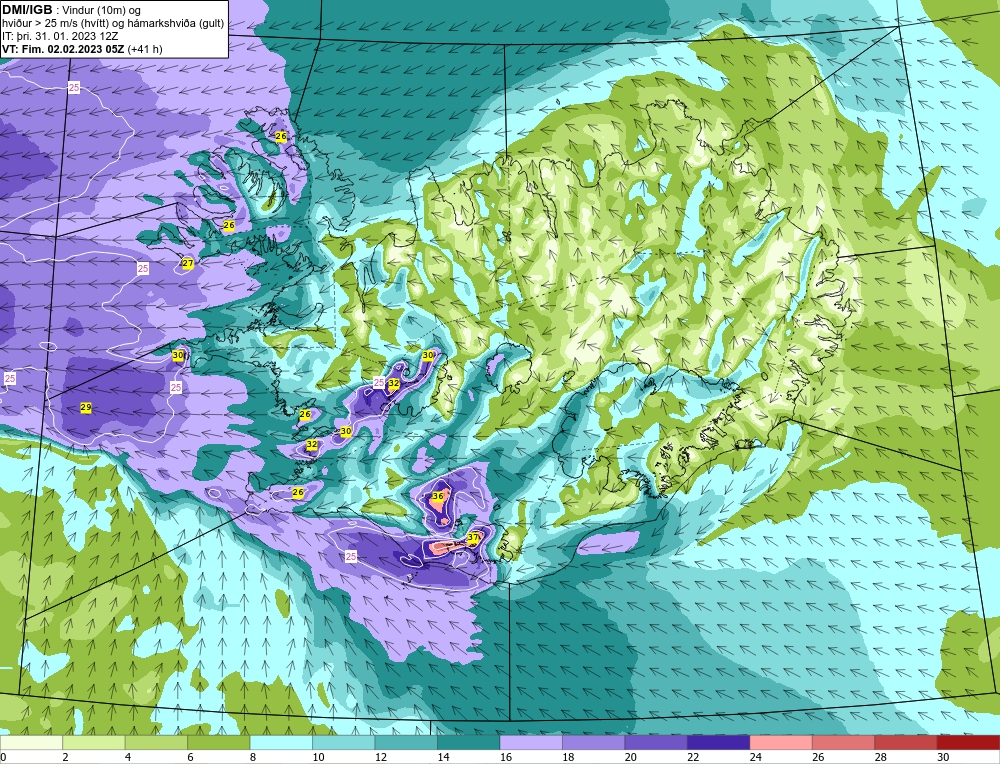Click the 8–10 m/s pale cyan legend swatch
Image resolution: width=1000 pixels, height=764 pixels.
281,743
